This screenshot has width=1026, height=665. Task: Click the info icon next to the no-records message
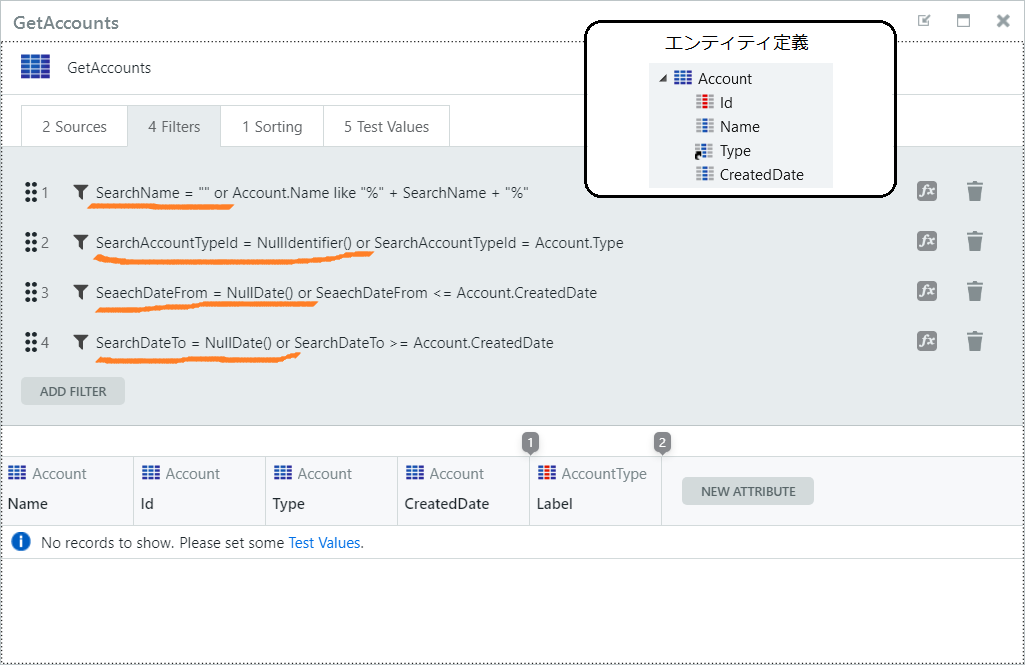(x=21, y=542)
